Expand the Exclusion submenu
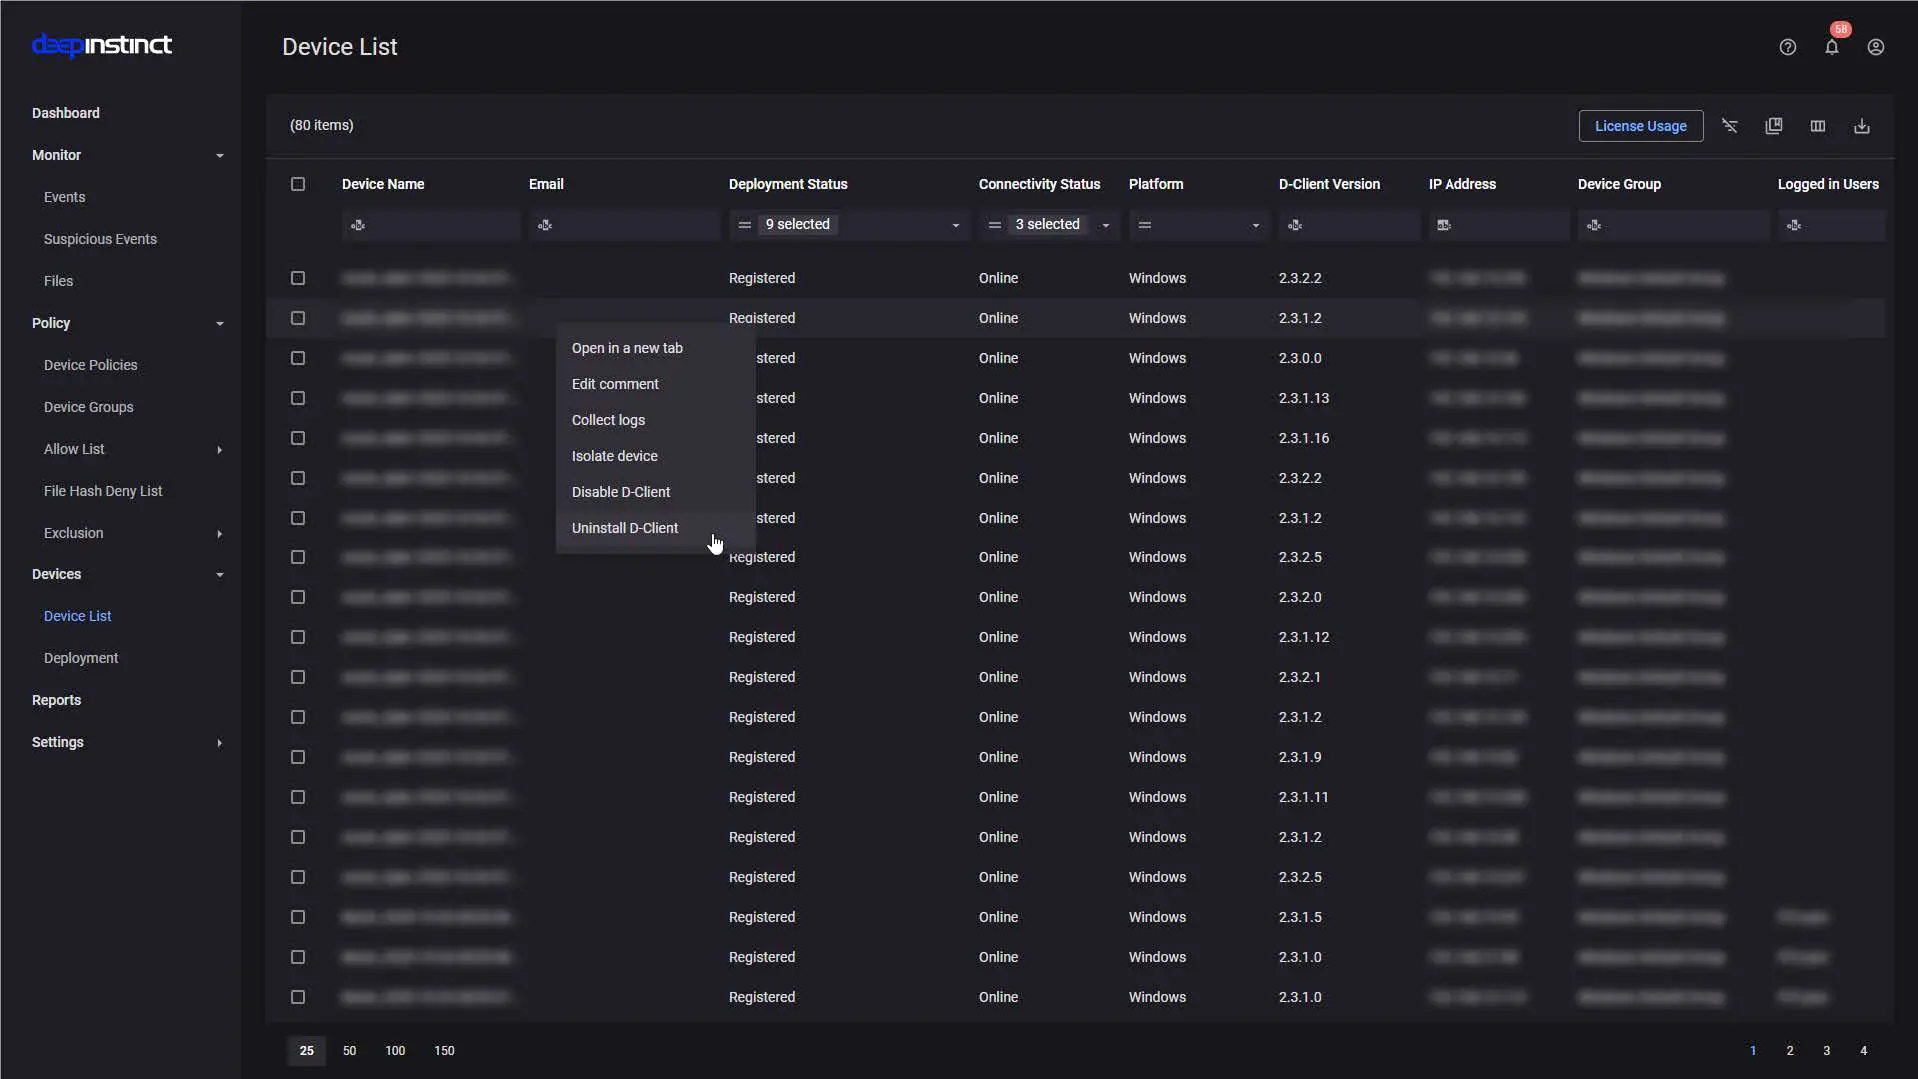Screen dimensions: 1918x1079 (220, 533)
